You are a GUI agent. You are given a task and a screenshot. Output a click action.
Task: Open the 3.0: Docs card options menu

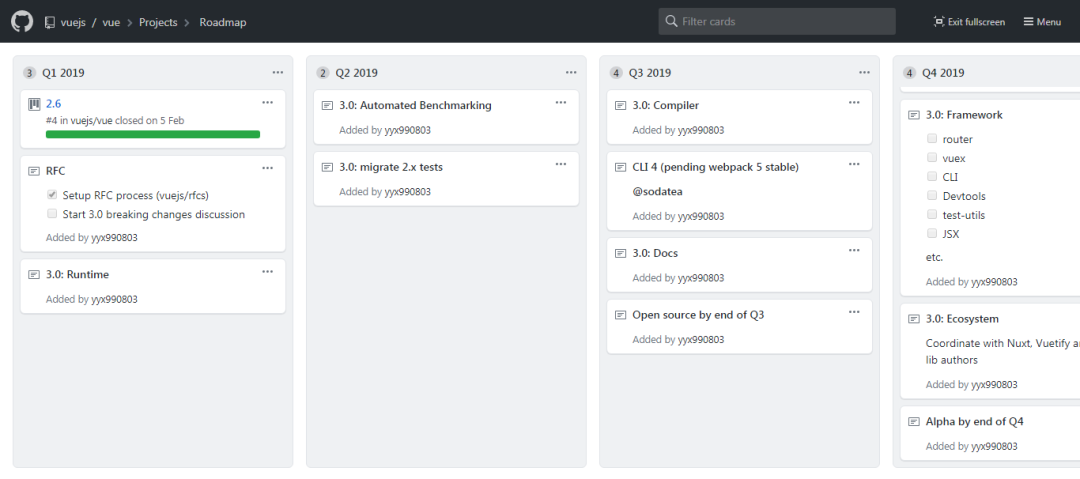pos(854,250)
